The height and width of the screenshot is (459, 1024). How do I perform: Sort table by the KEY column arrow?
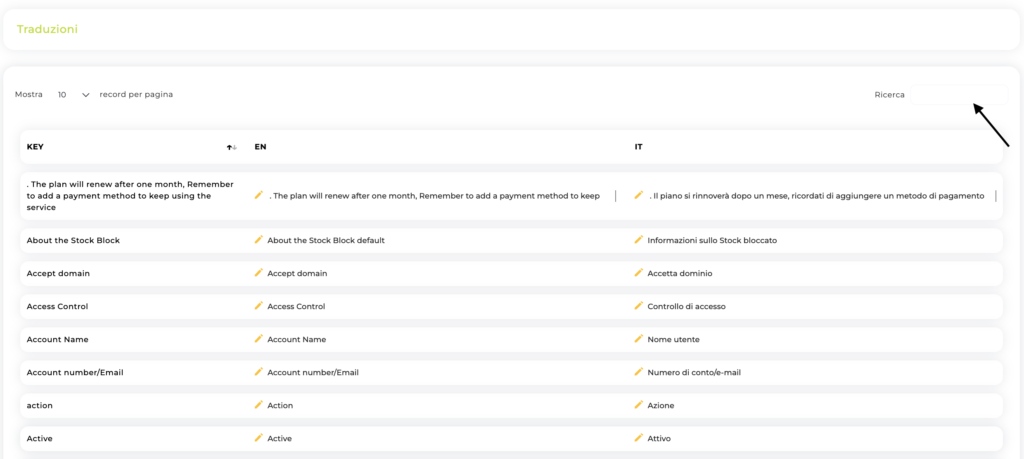[231, 148]
